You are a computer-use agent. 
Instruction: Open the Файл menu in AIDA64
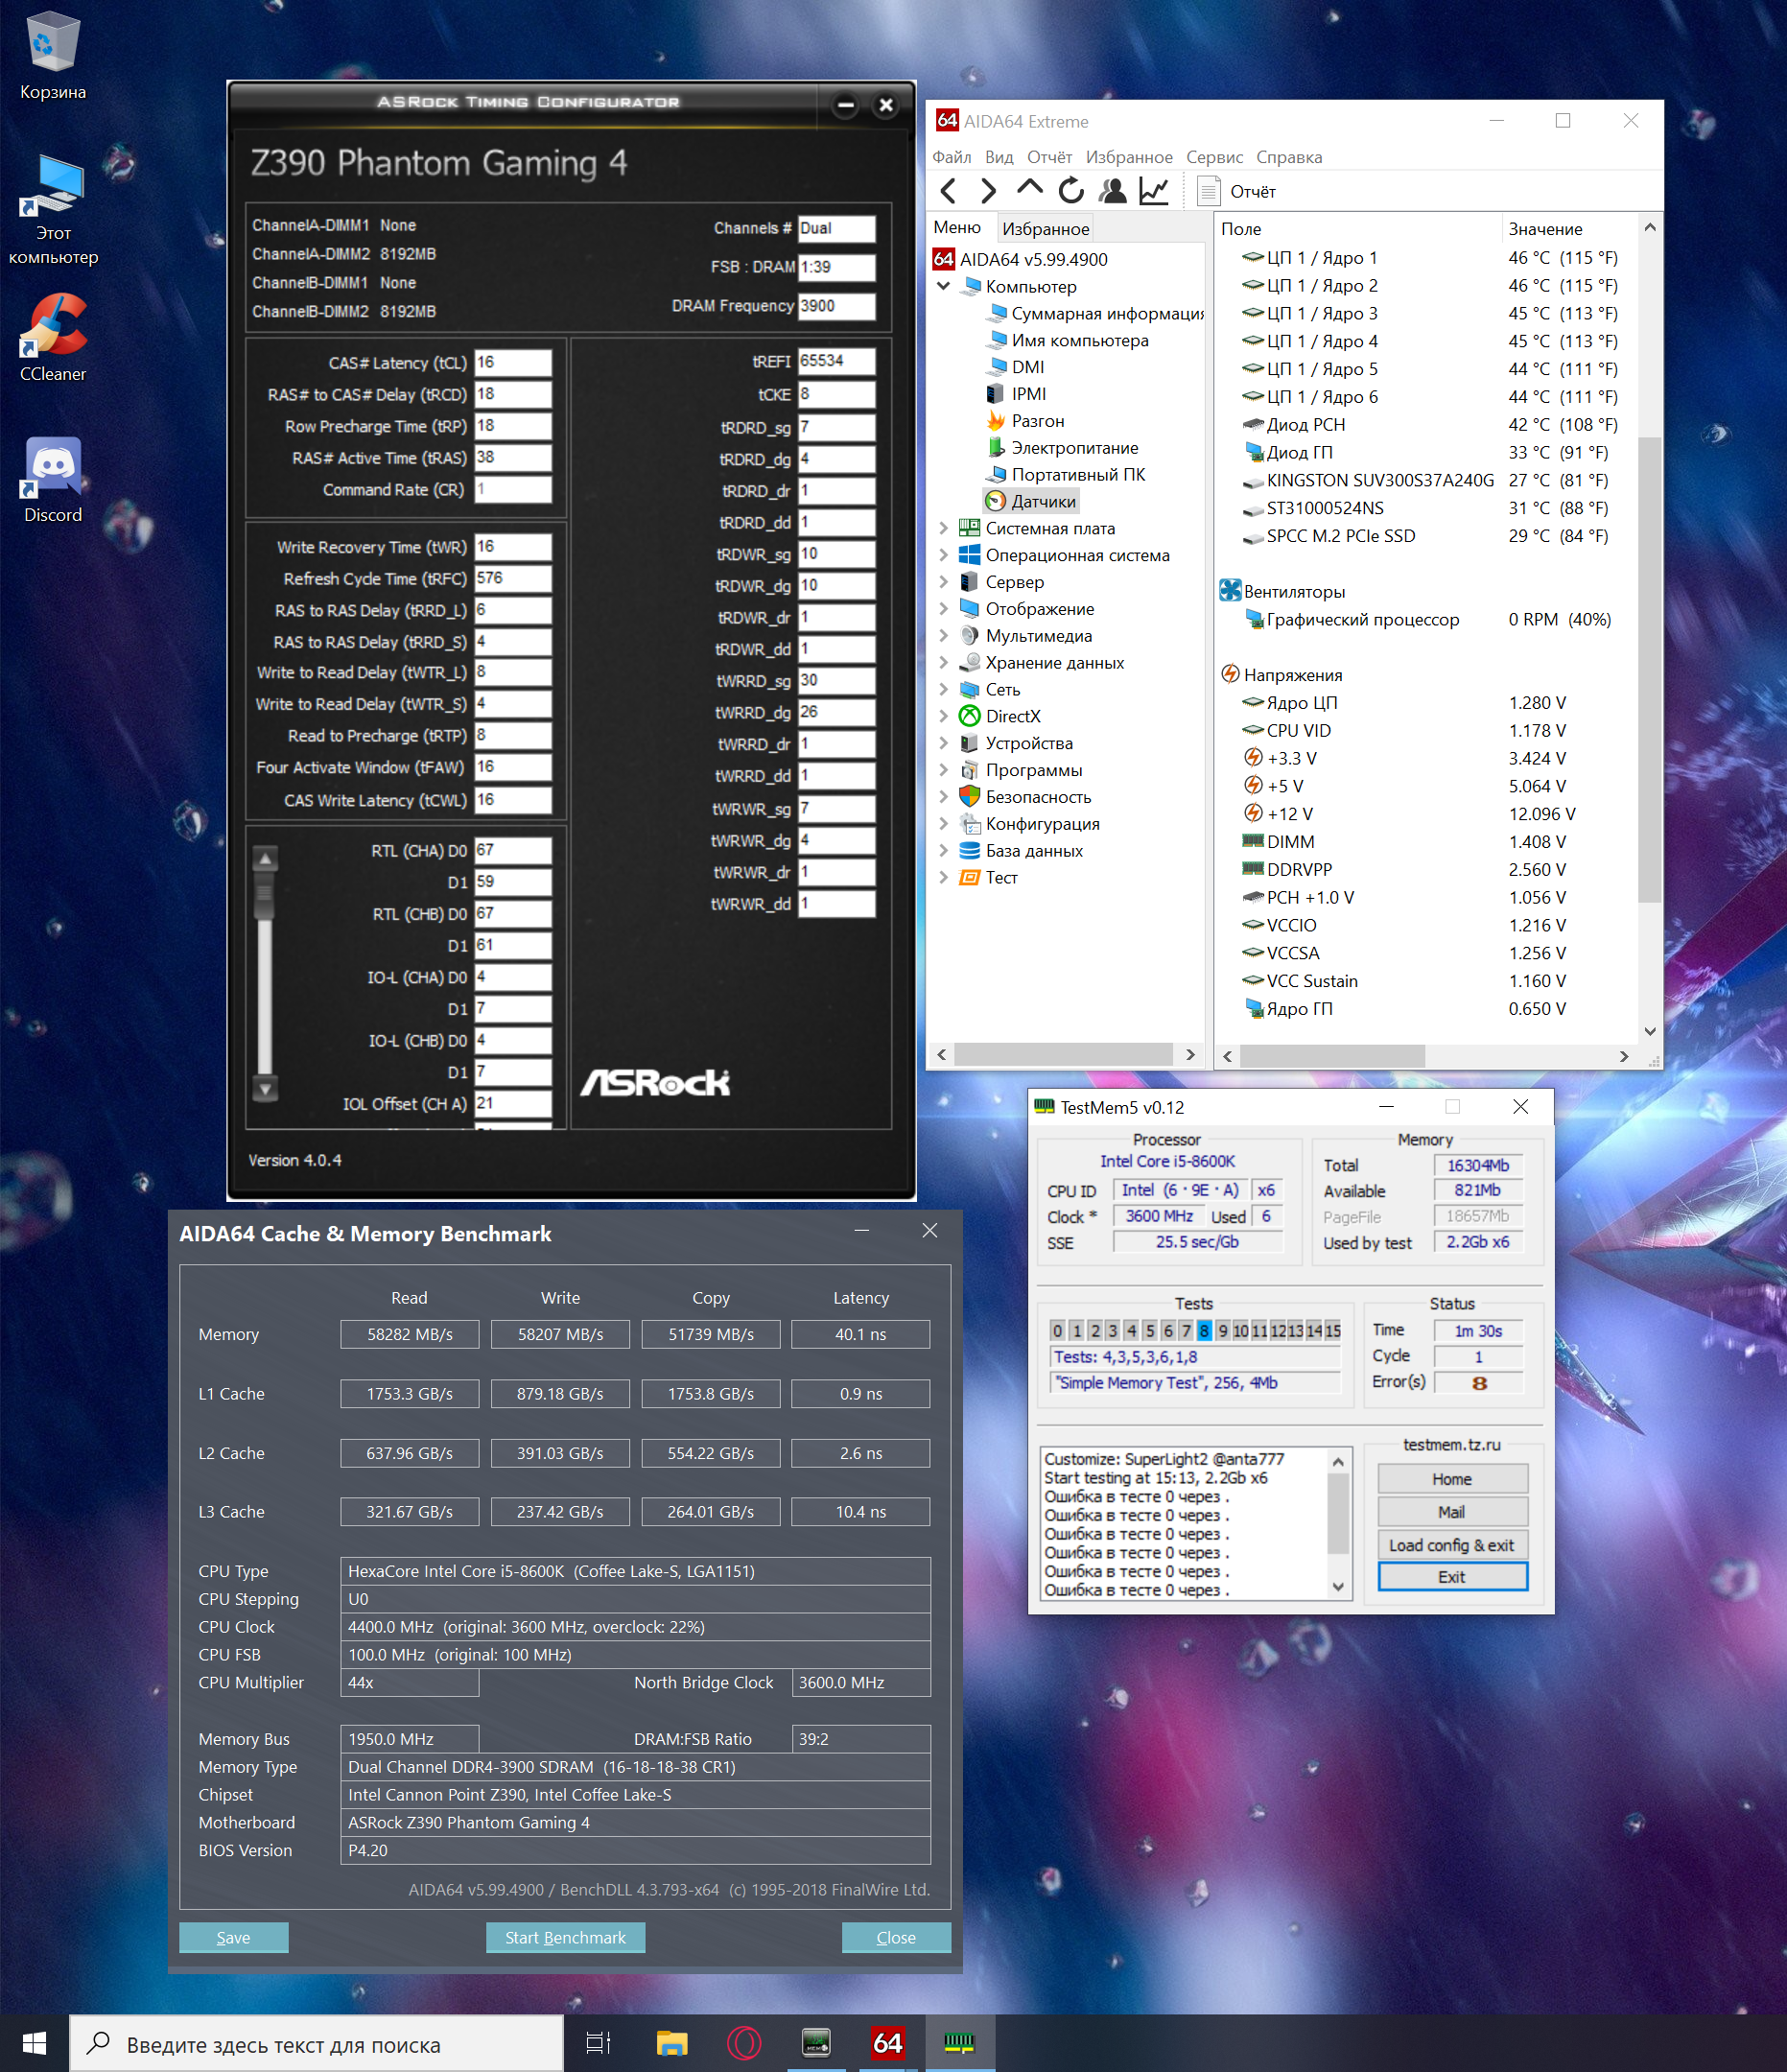[952, 157]
